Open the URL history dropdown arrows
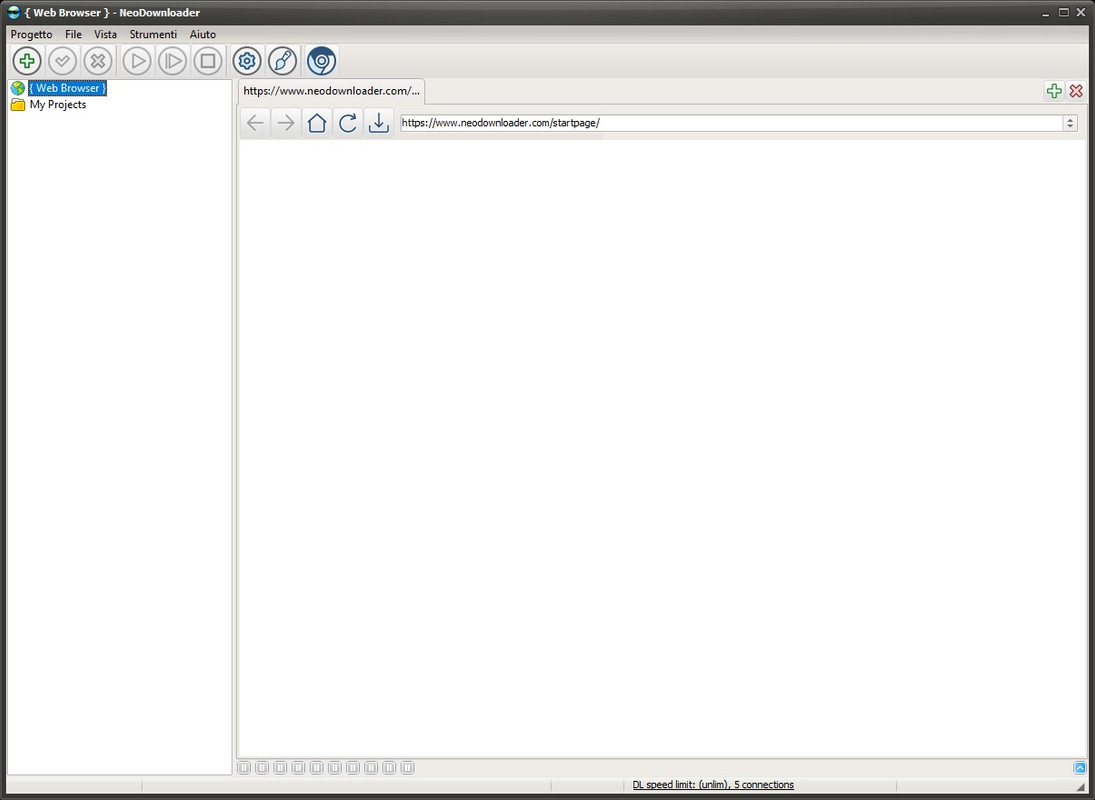1095x800 pixels. coord(1070,123)
